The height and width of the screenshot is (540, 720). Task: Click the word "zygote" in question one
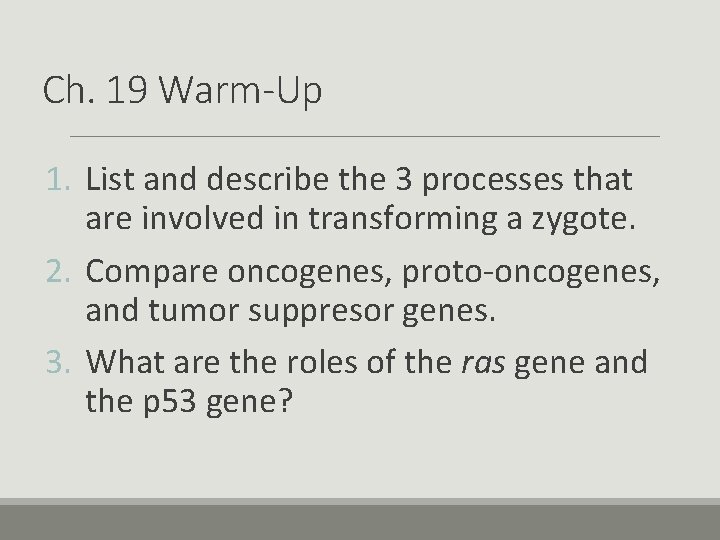[579, 220]
